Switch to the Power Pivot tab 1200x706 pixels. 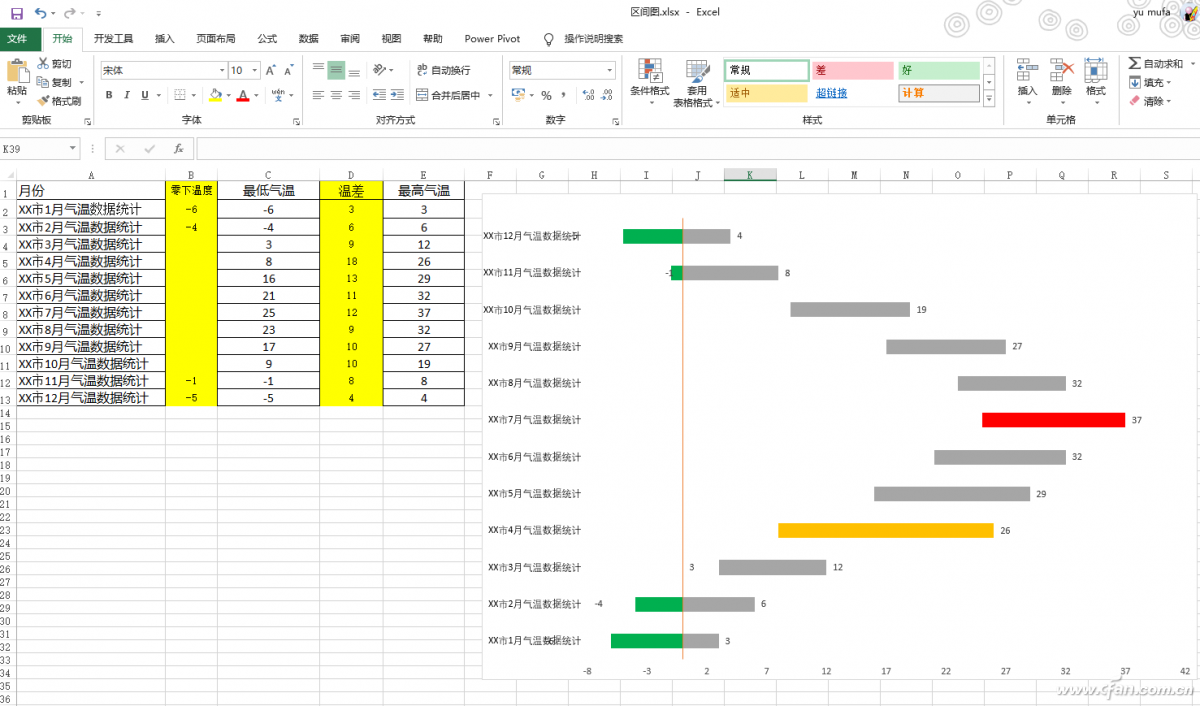pos(492,39)
